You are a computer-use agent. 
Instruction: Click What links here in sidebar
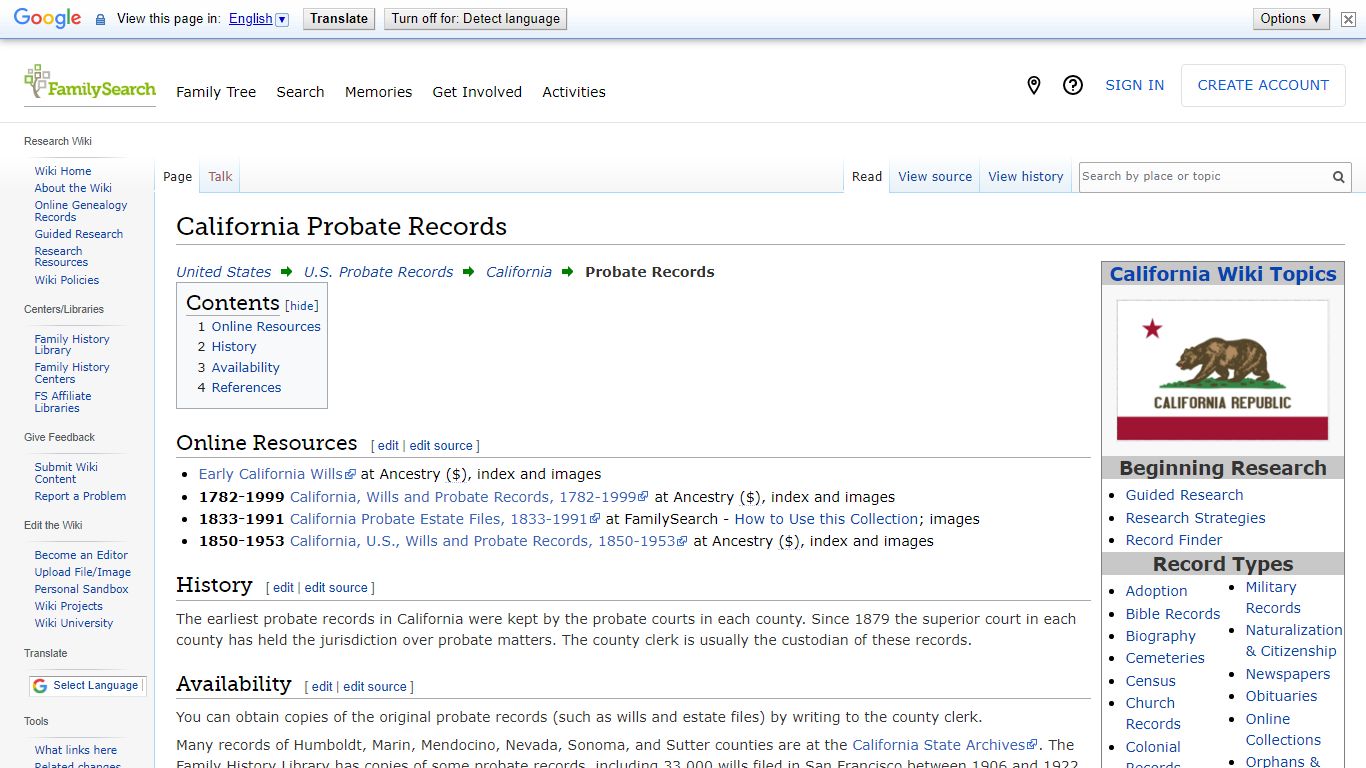coord(76,750)
